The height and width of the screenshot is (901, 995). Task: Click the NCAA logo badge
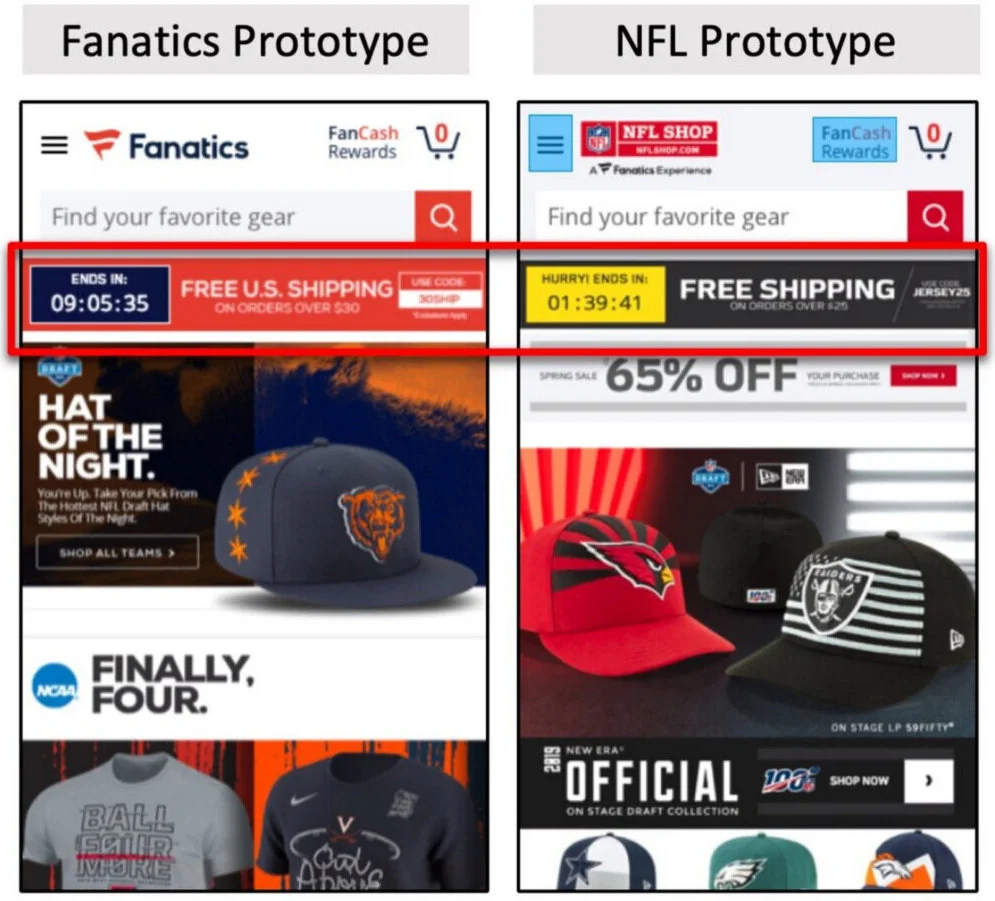pos(55,687)
